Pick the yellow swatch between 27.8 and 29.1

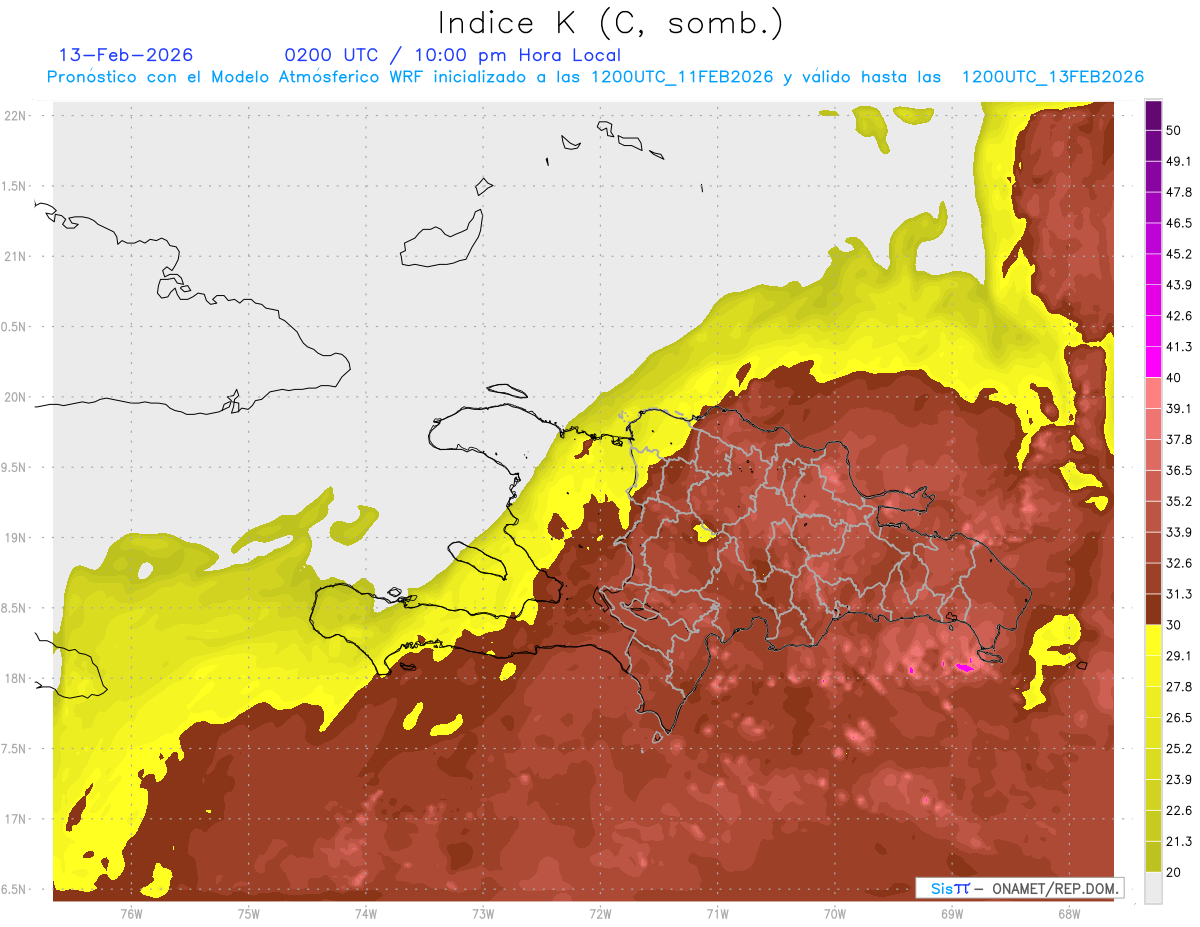pos(1153,672)
